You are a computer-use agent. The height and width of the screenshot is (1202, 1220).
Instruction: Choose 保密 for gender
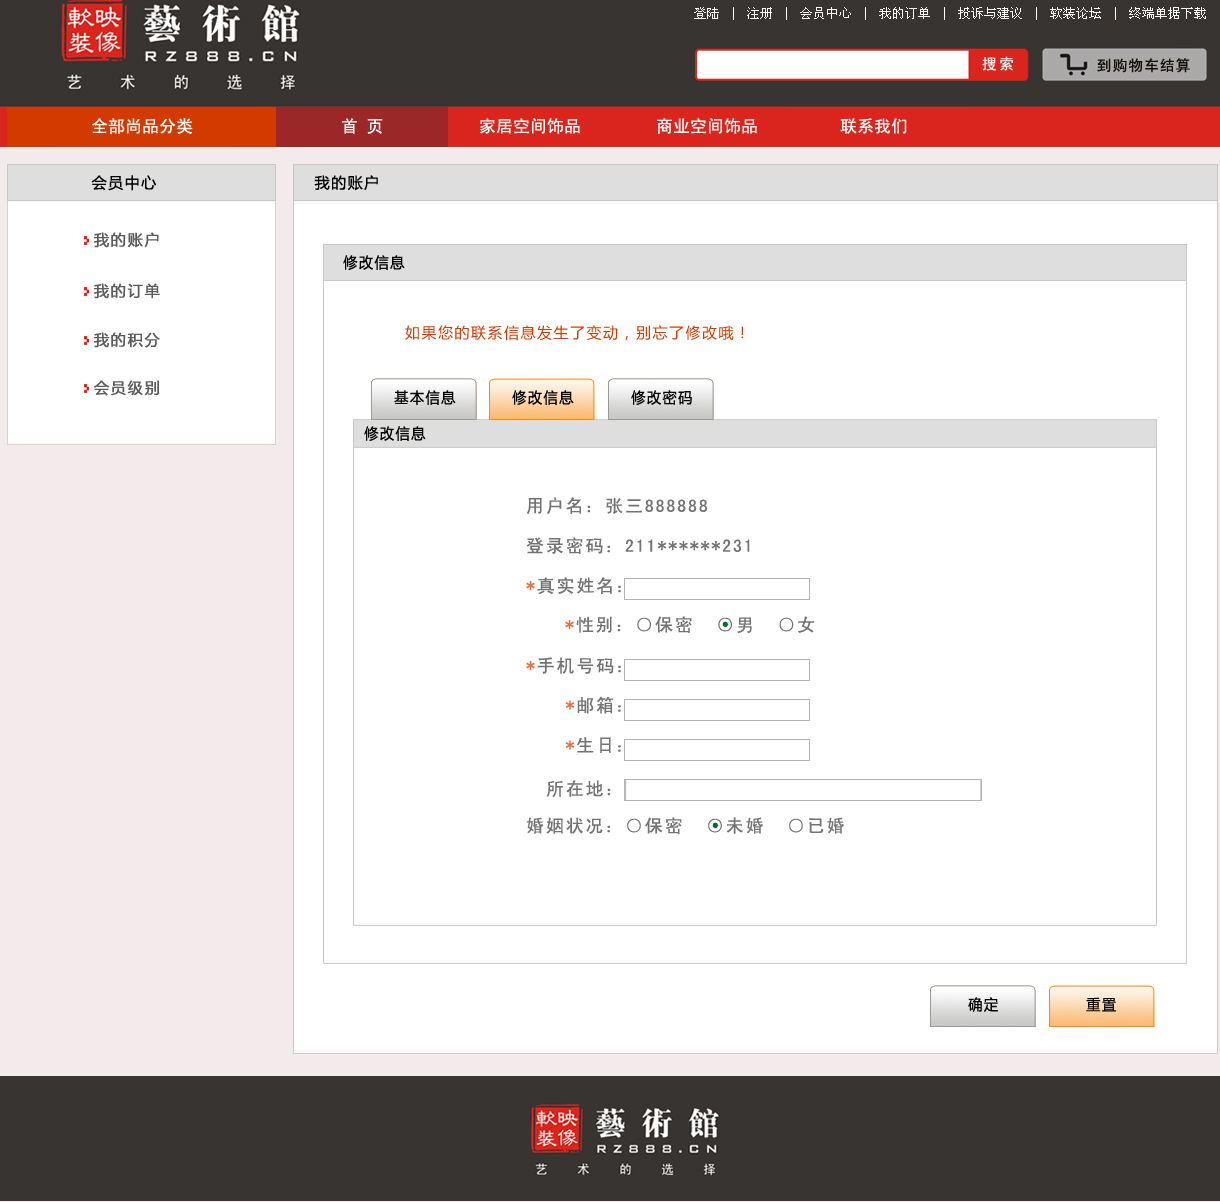point(644,625)
